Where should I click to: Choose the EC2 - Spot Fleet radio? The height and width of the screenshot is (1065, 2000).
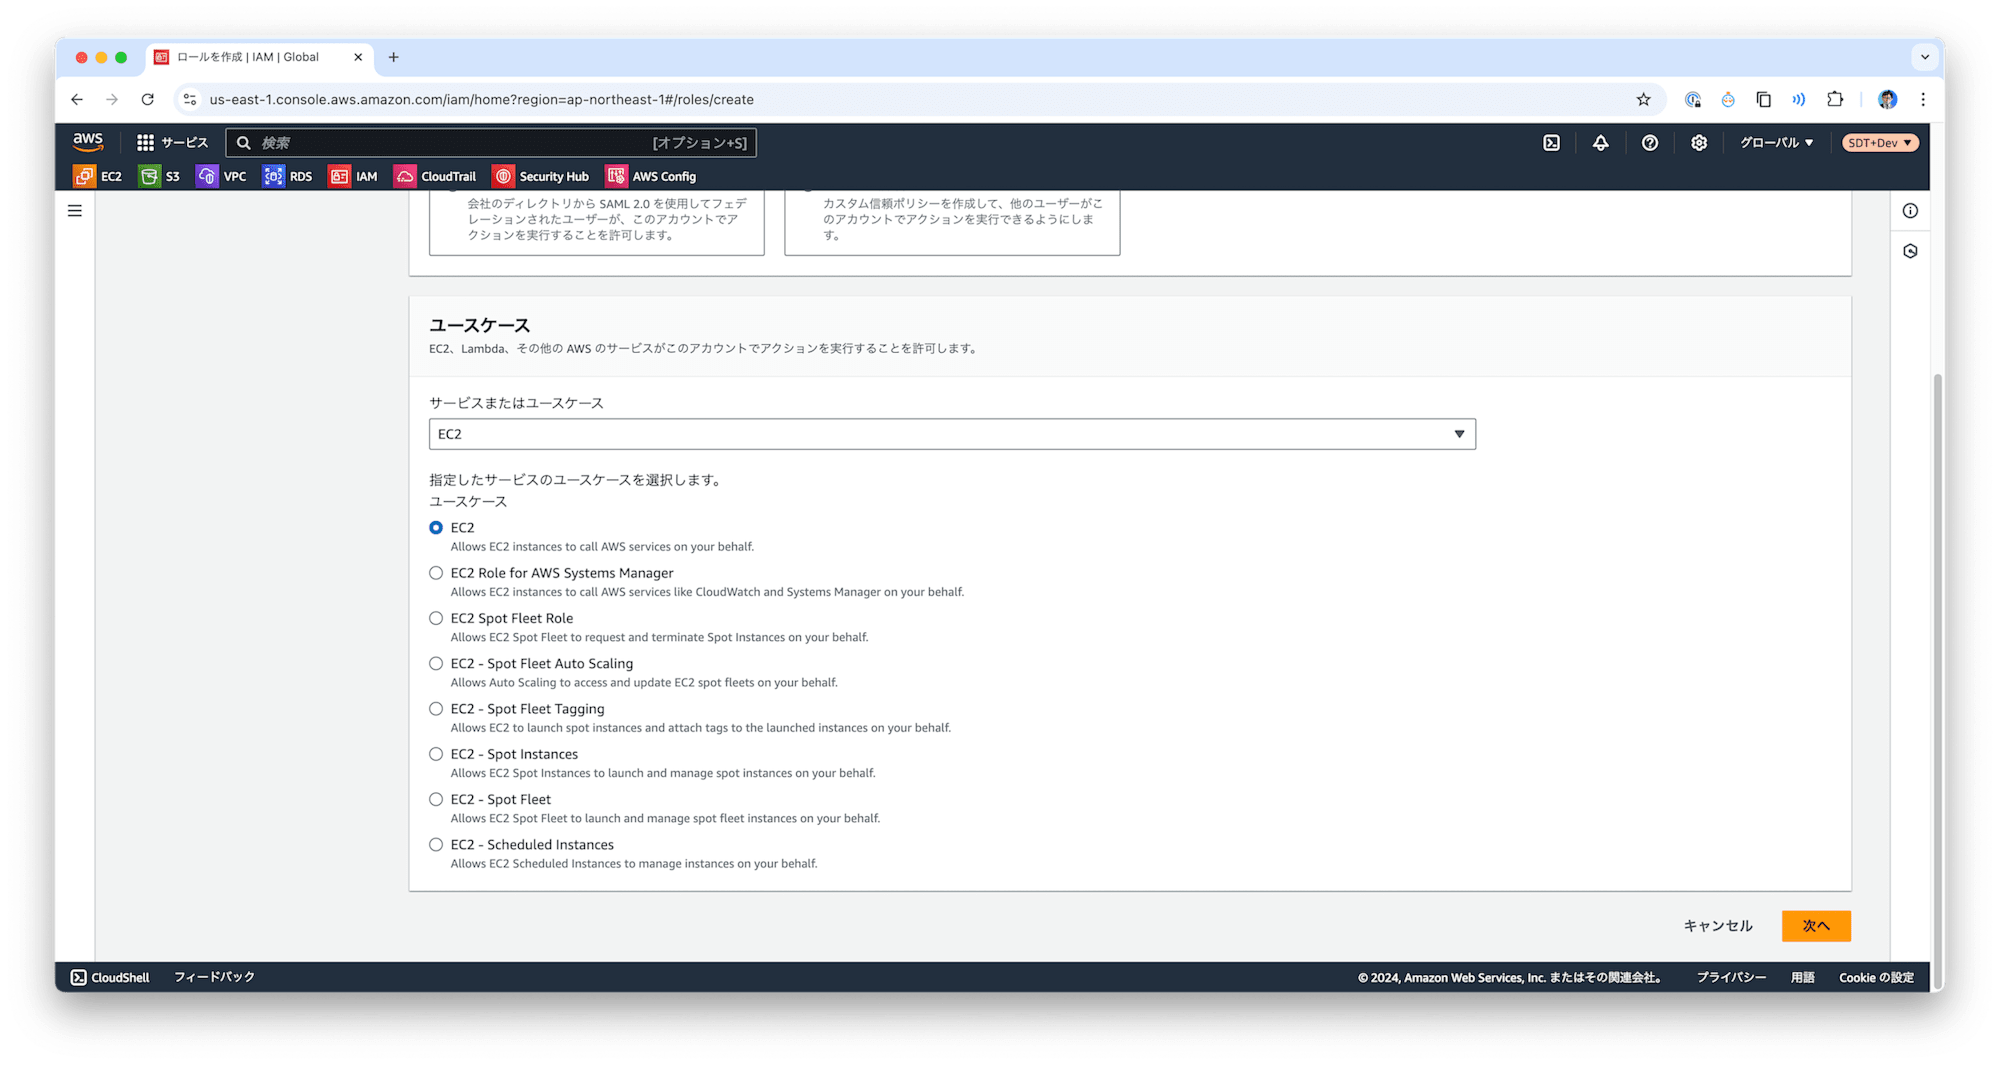tap(436, 799)
